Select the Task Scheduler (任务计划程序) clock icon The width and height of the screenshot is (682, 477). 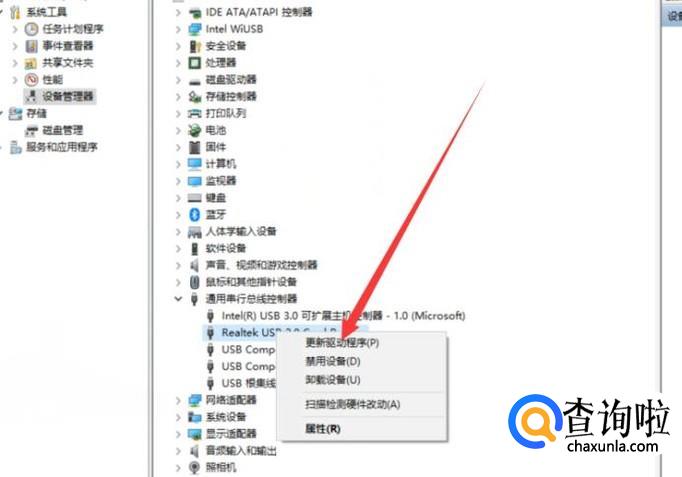[x=31, y=29]
